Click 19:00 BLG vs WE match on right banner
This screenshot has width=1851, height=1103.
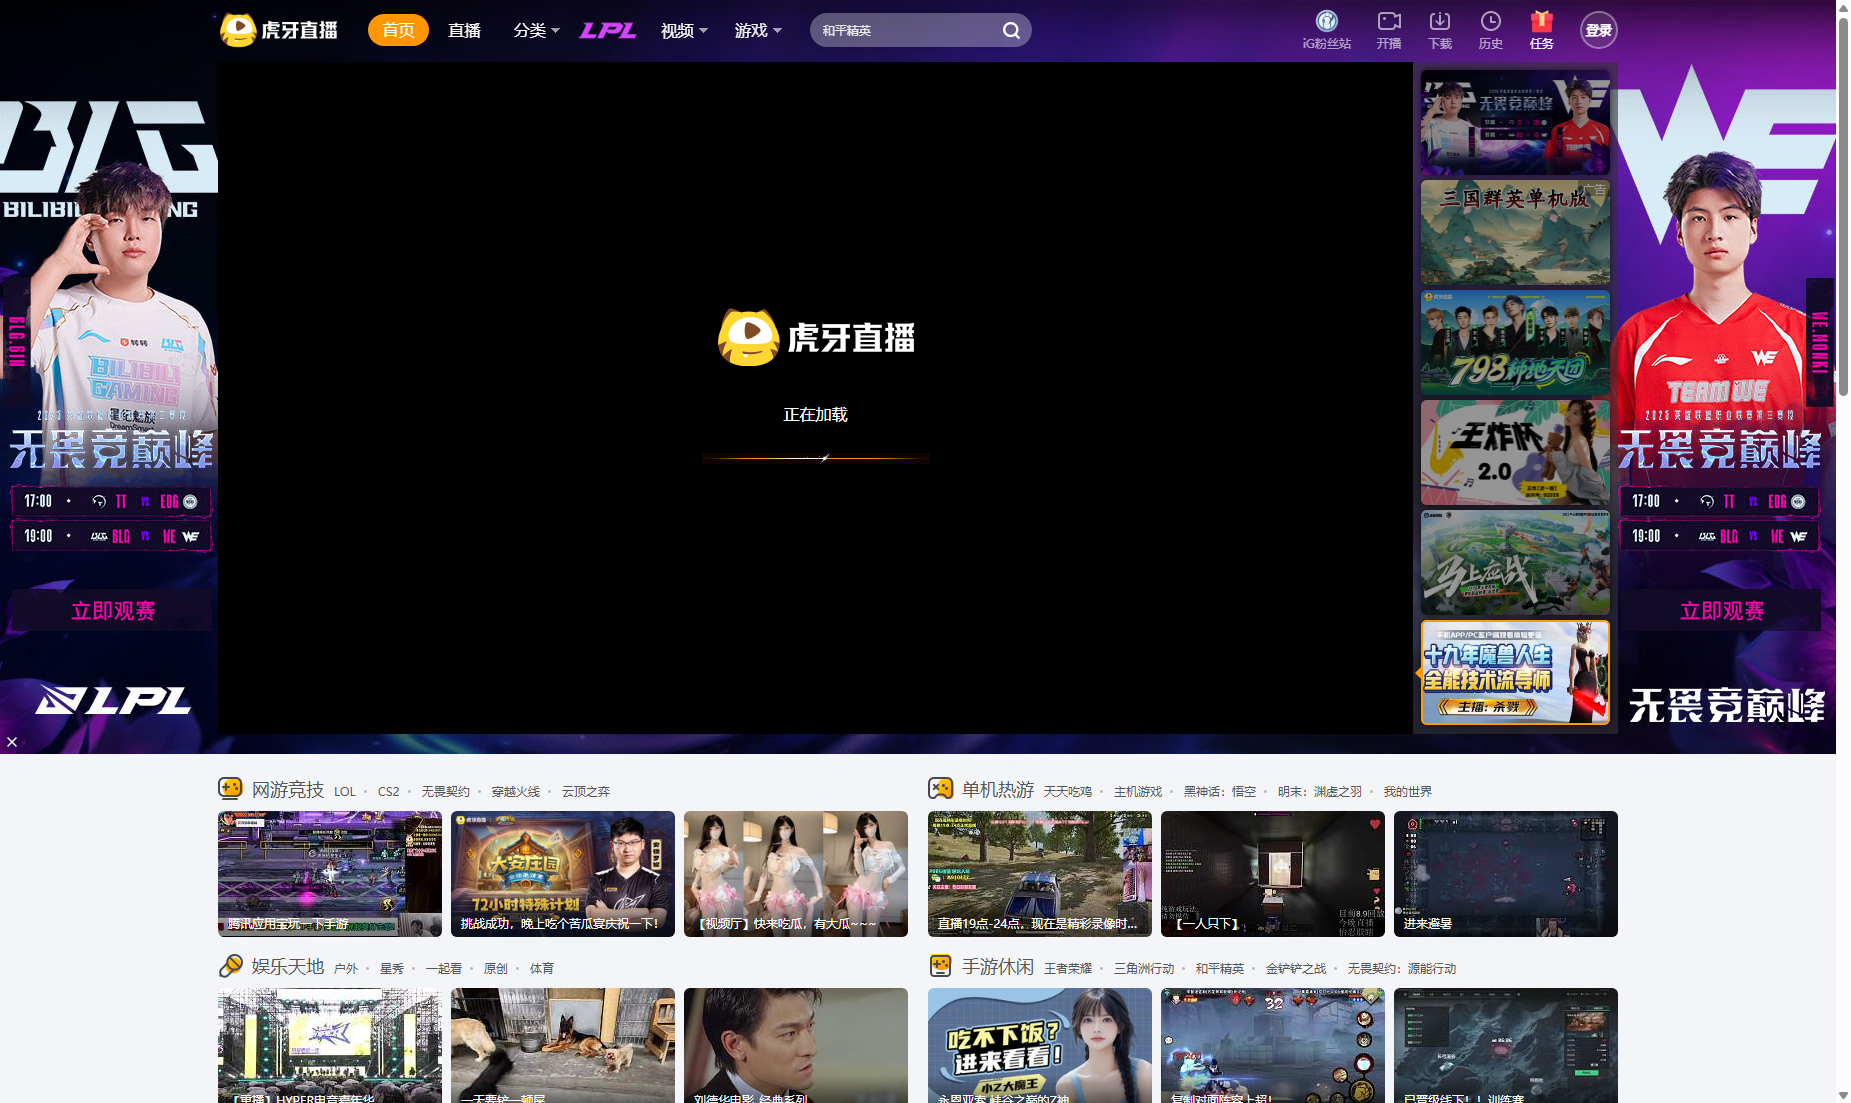[1720, 536]
